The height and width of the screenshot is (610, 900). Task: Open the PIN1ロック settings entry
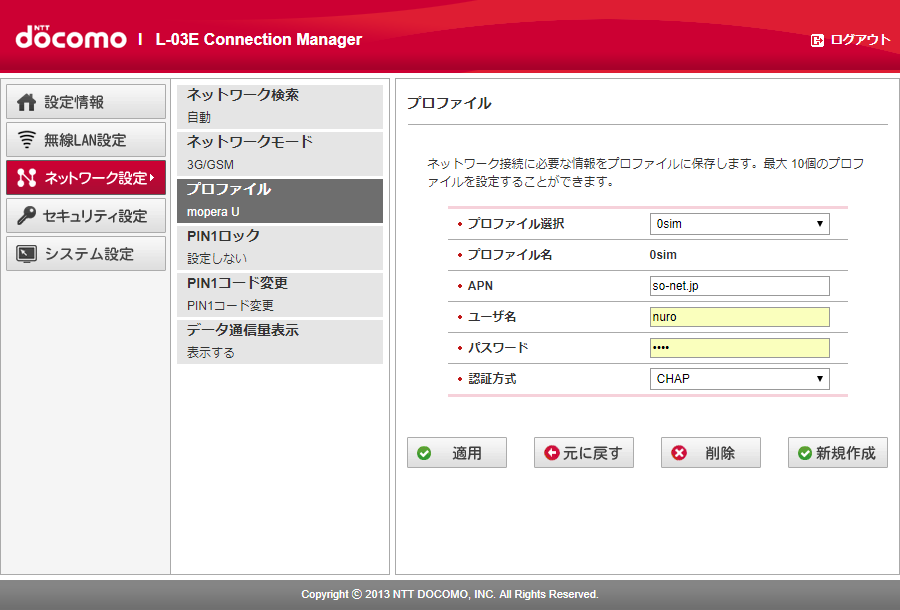coord(280,247)
